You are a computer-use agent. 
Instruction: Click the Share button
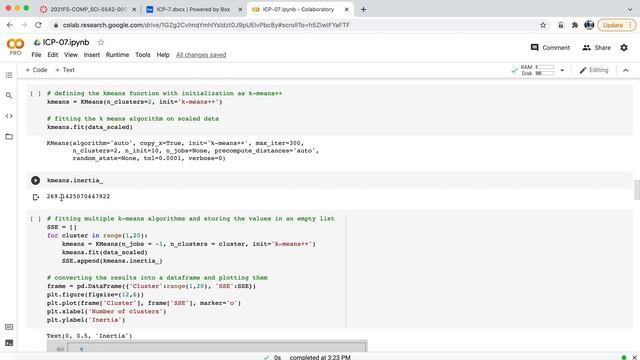pos(596,47)
